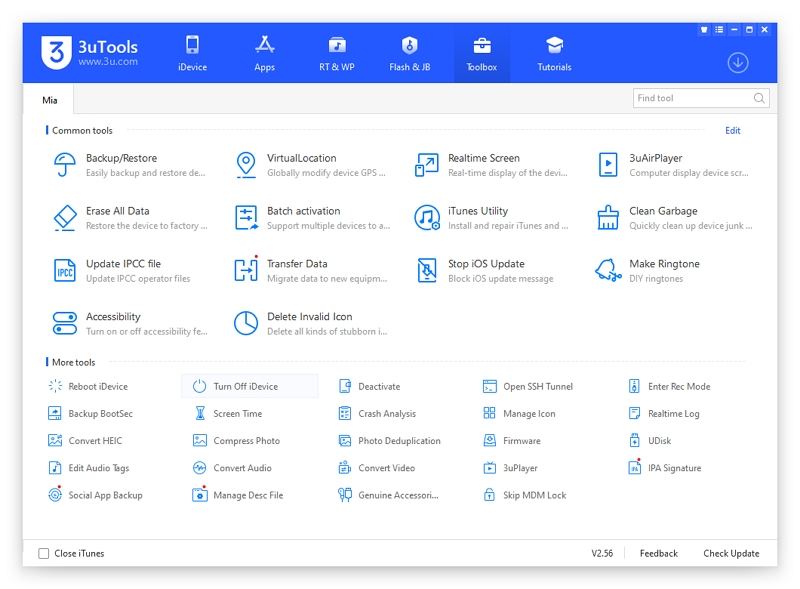Open the Realtime Screen tool icon
Image resolution: width=800 pixels, height=589 pixels.
point(427,165)
